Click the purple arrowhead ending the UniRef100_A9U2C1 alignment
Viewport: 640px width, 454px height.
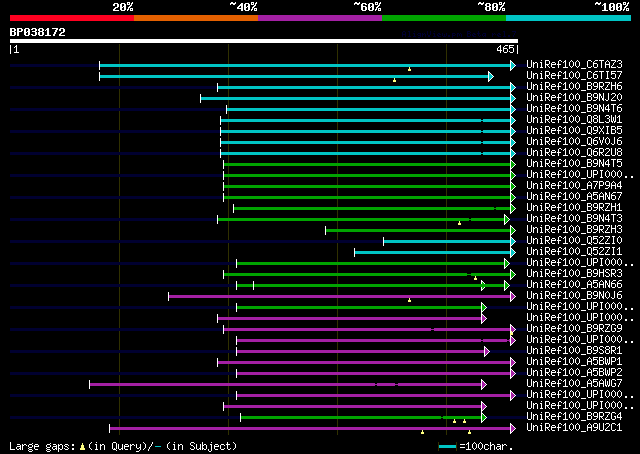pyautogui.click(x=513, y=429)
